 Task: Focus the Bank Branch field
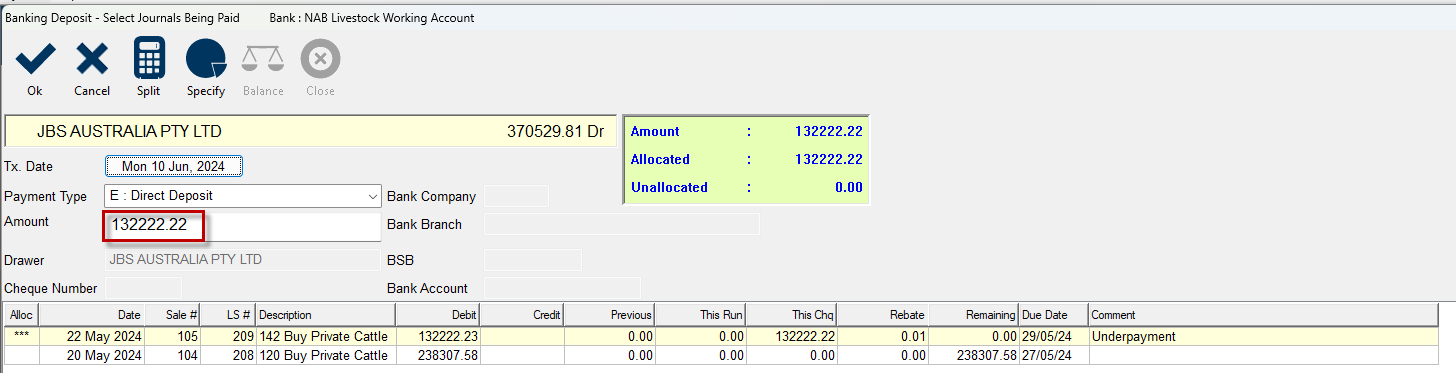[621, 224]
